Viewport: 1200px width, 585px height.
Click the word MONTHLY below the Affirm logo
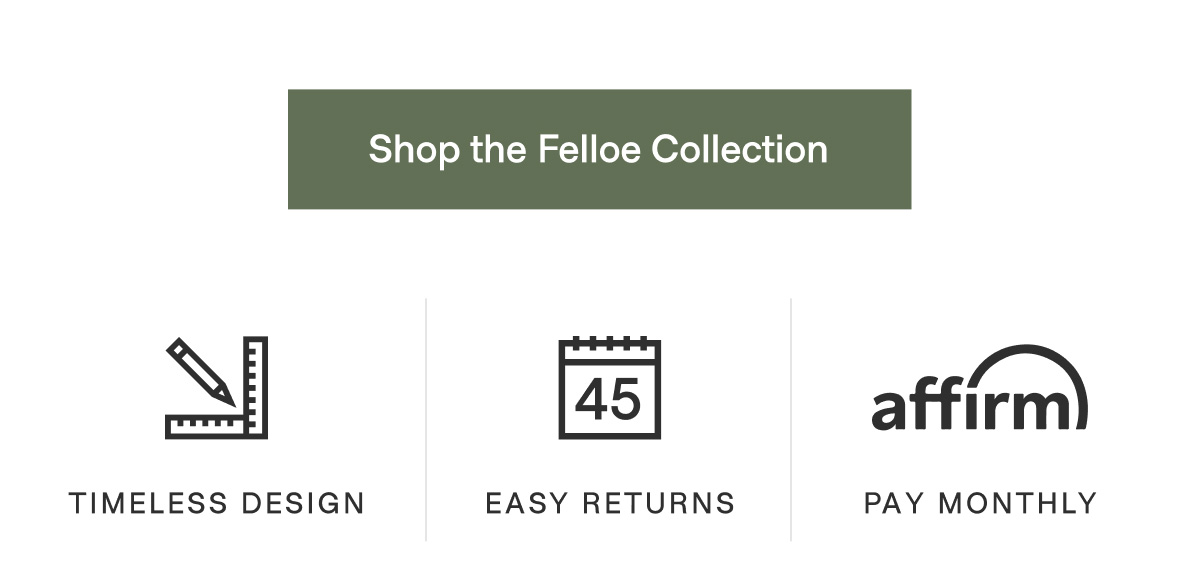(1018, 503)
